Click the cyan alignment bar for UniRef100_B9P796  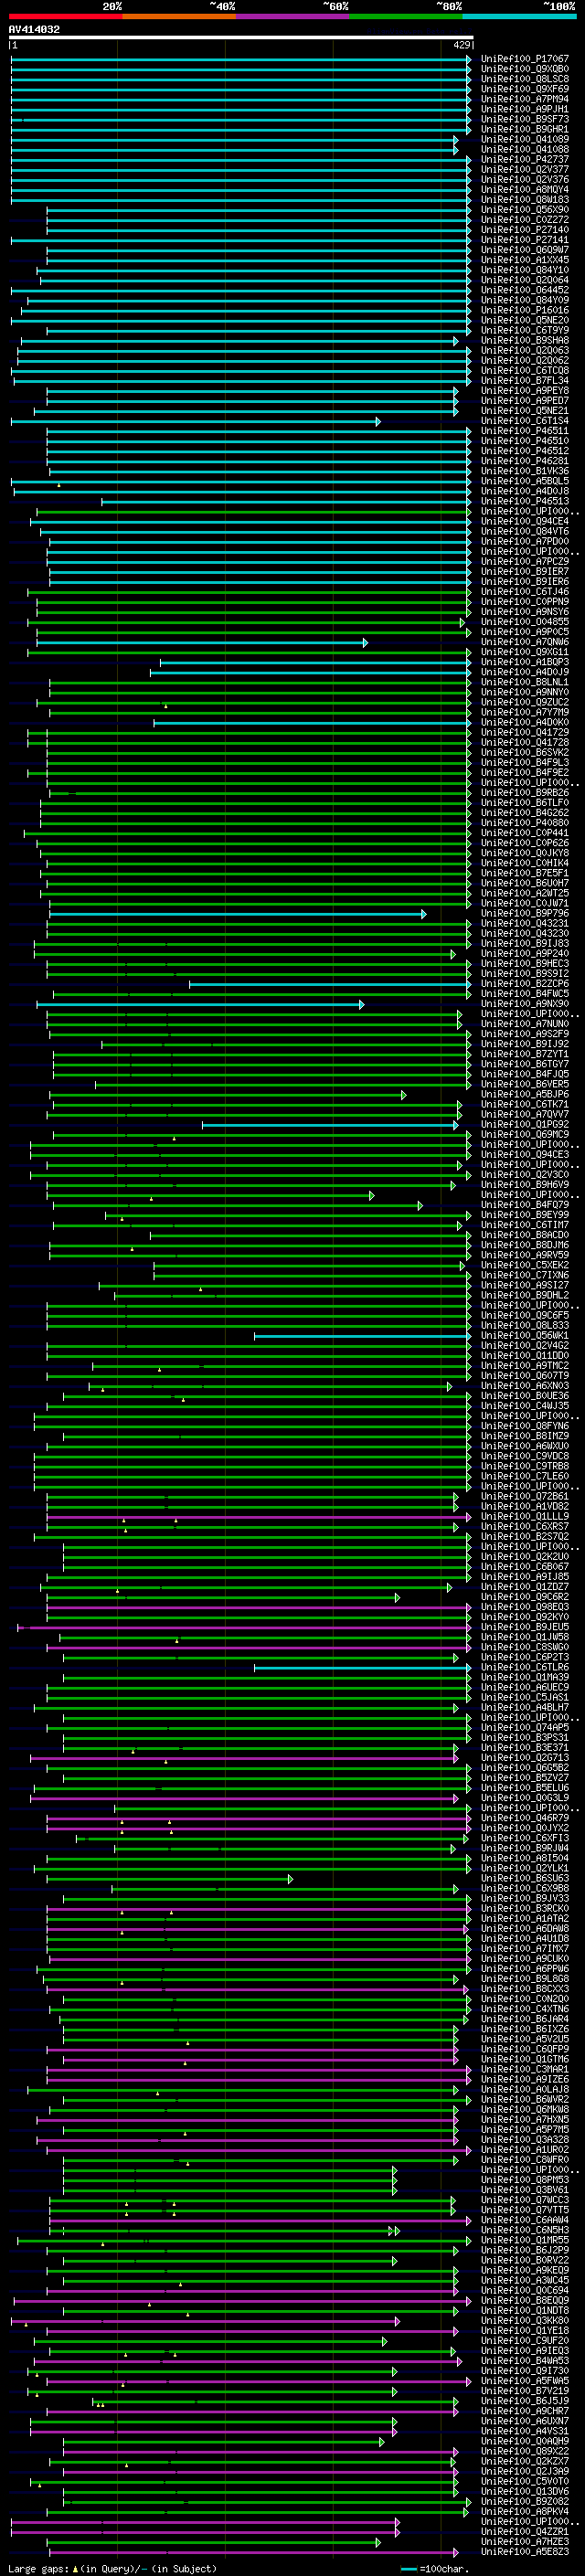coord(237,914)
